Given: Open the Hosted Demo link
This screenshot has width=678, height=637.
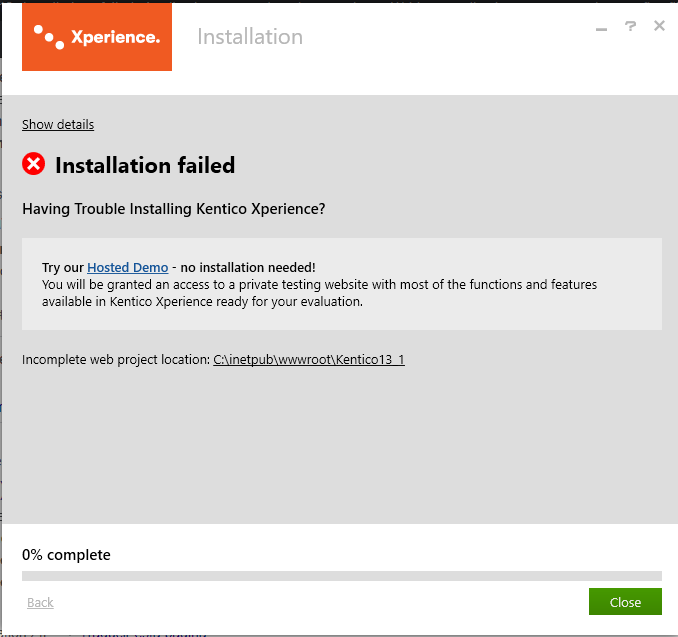Looking at the screenshot, I should [128, 267].
